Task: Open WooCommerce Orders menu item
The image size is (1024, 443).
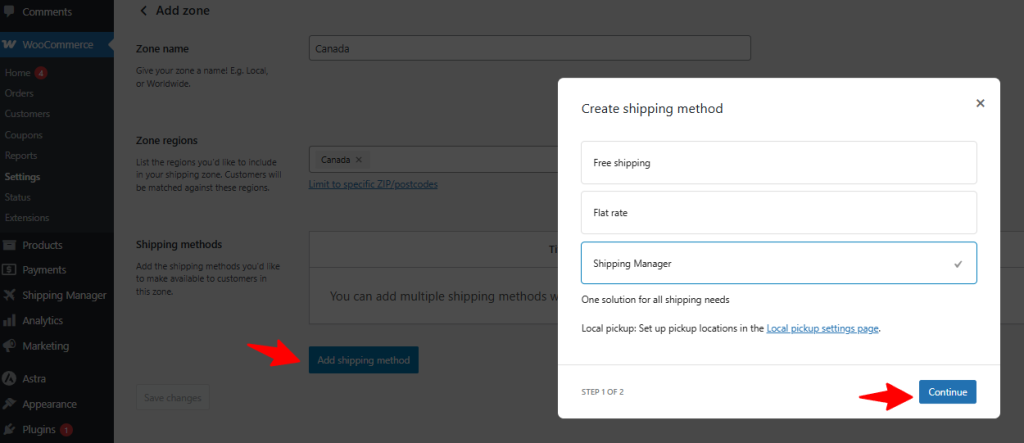Action: coord(19,93)
